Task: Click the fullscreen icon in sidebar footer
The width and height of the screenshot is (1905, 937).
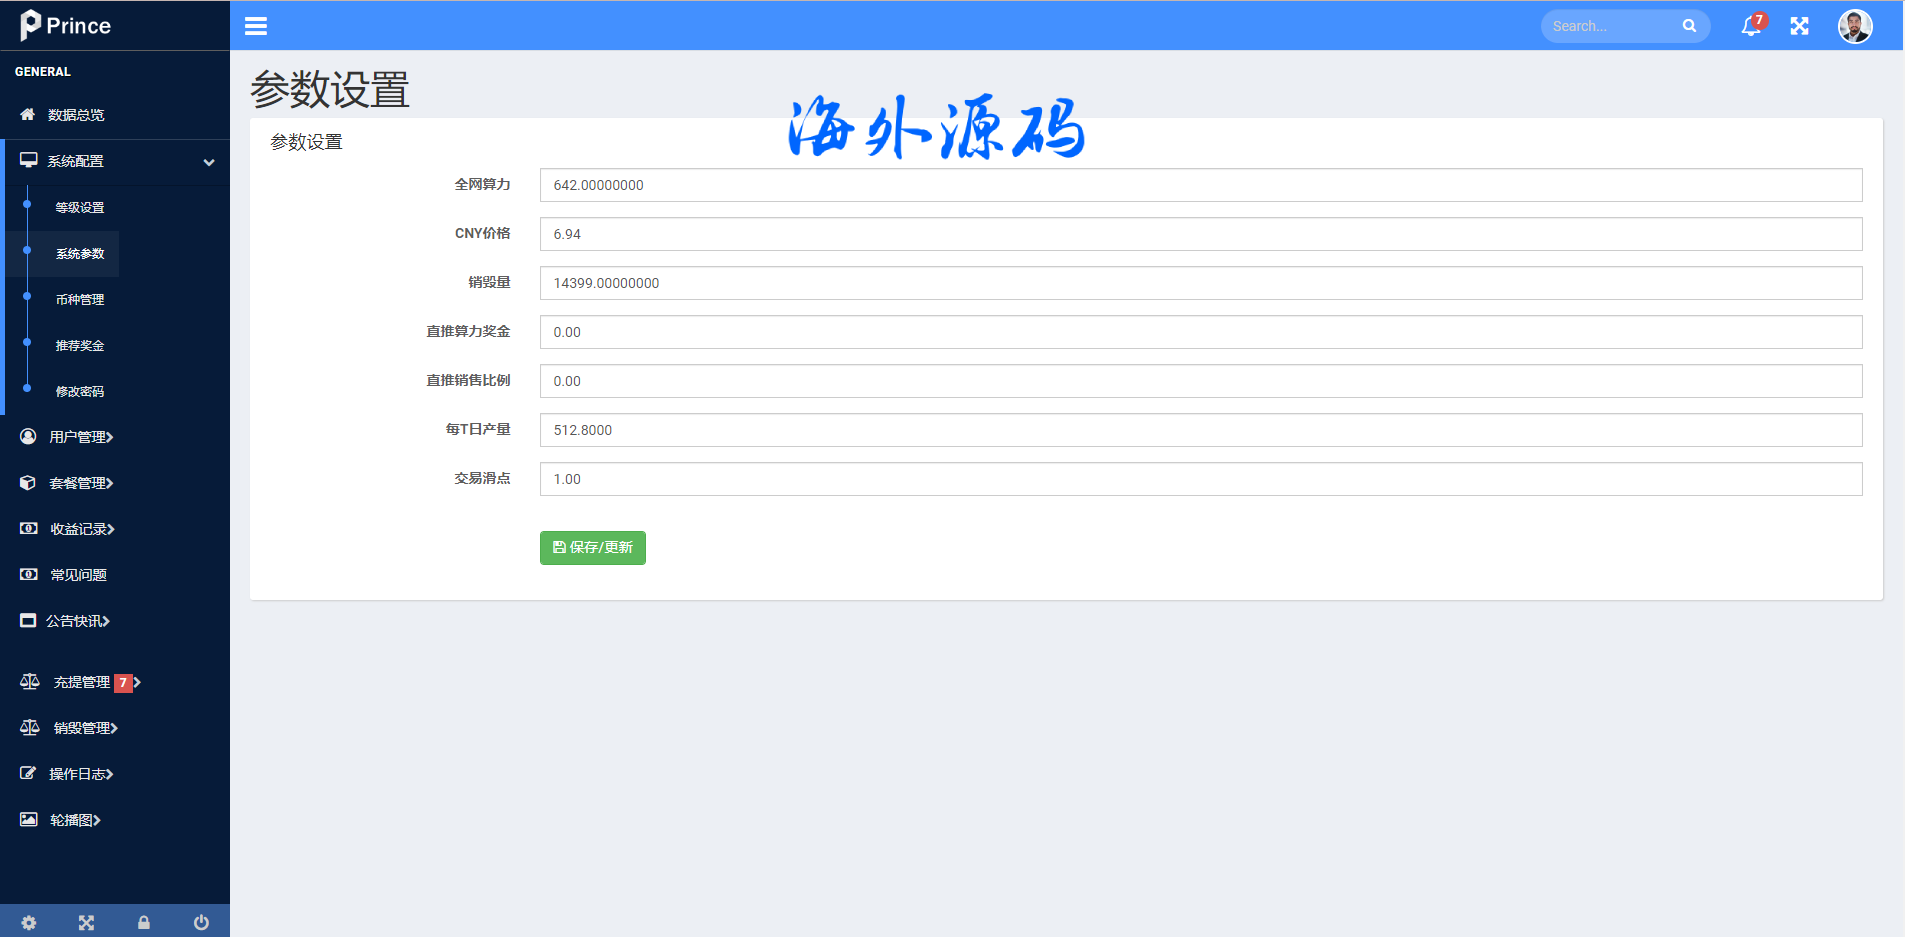Action: 86,922
